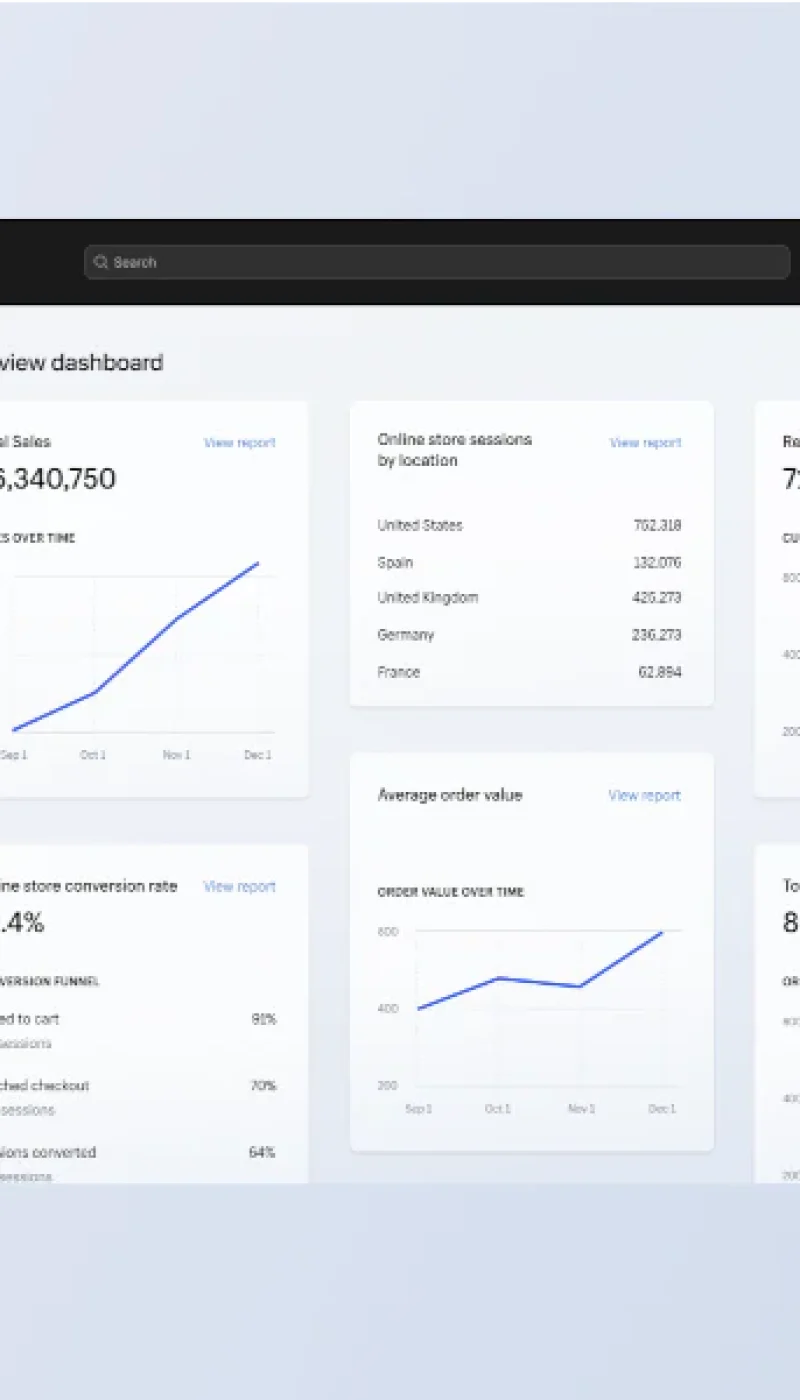Viewport: 800px width, 1400px height.
Task: Click the order value over time chart line
Action: click(540, 980)
